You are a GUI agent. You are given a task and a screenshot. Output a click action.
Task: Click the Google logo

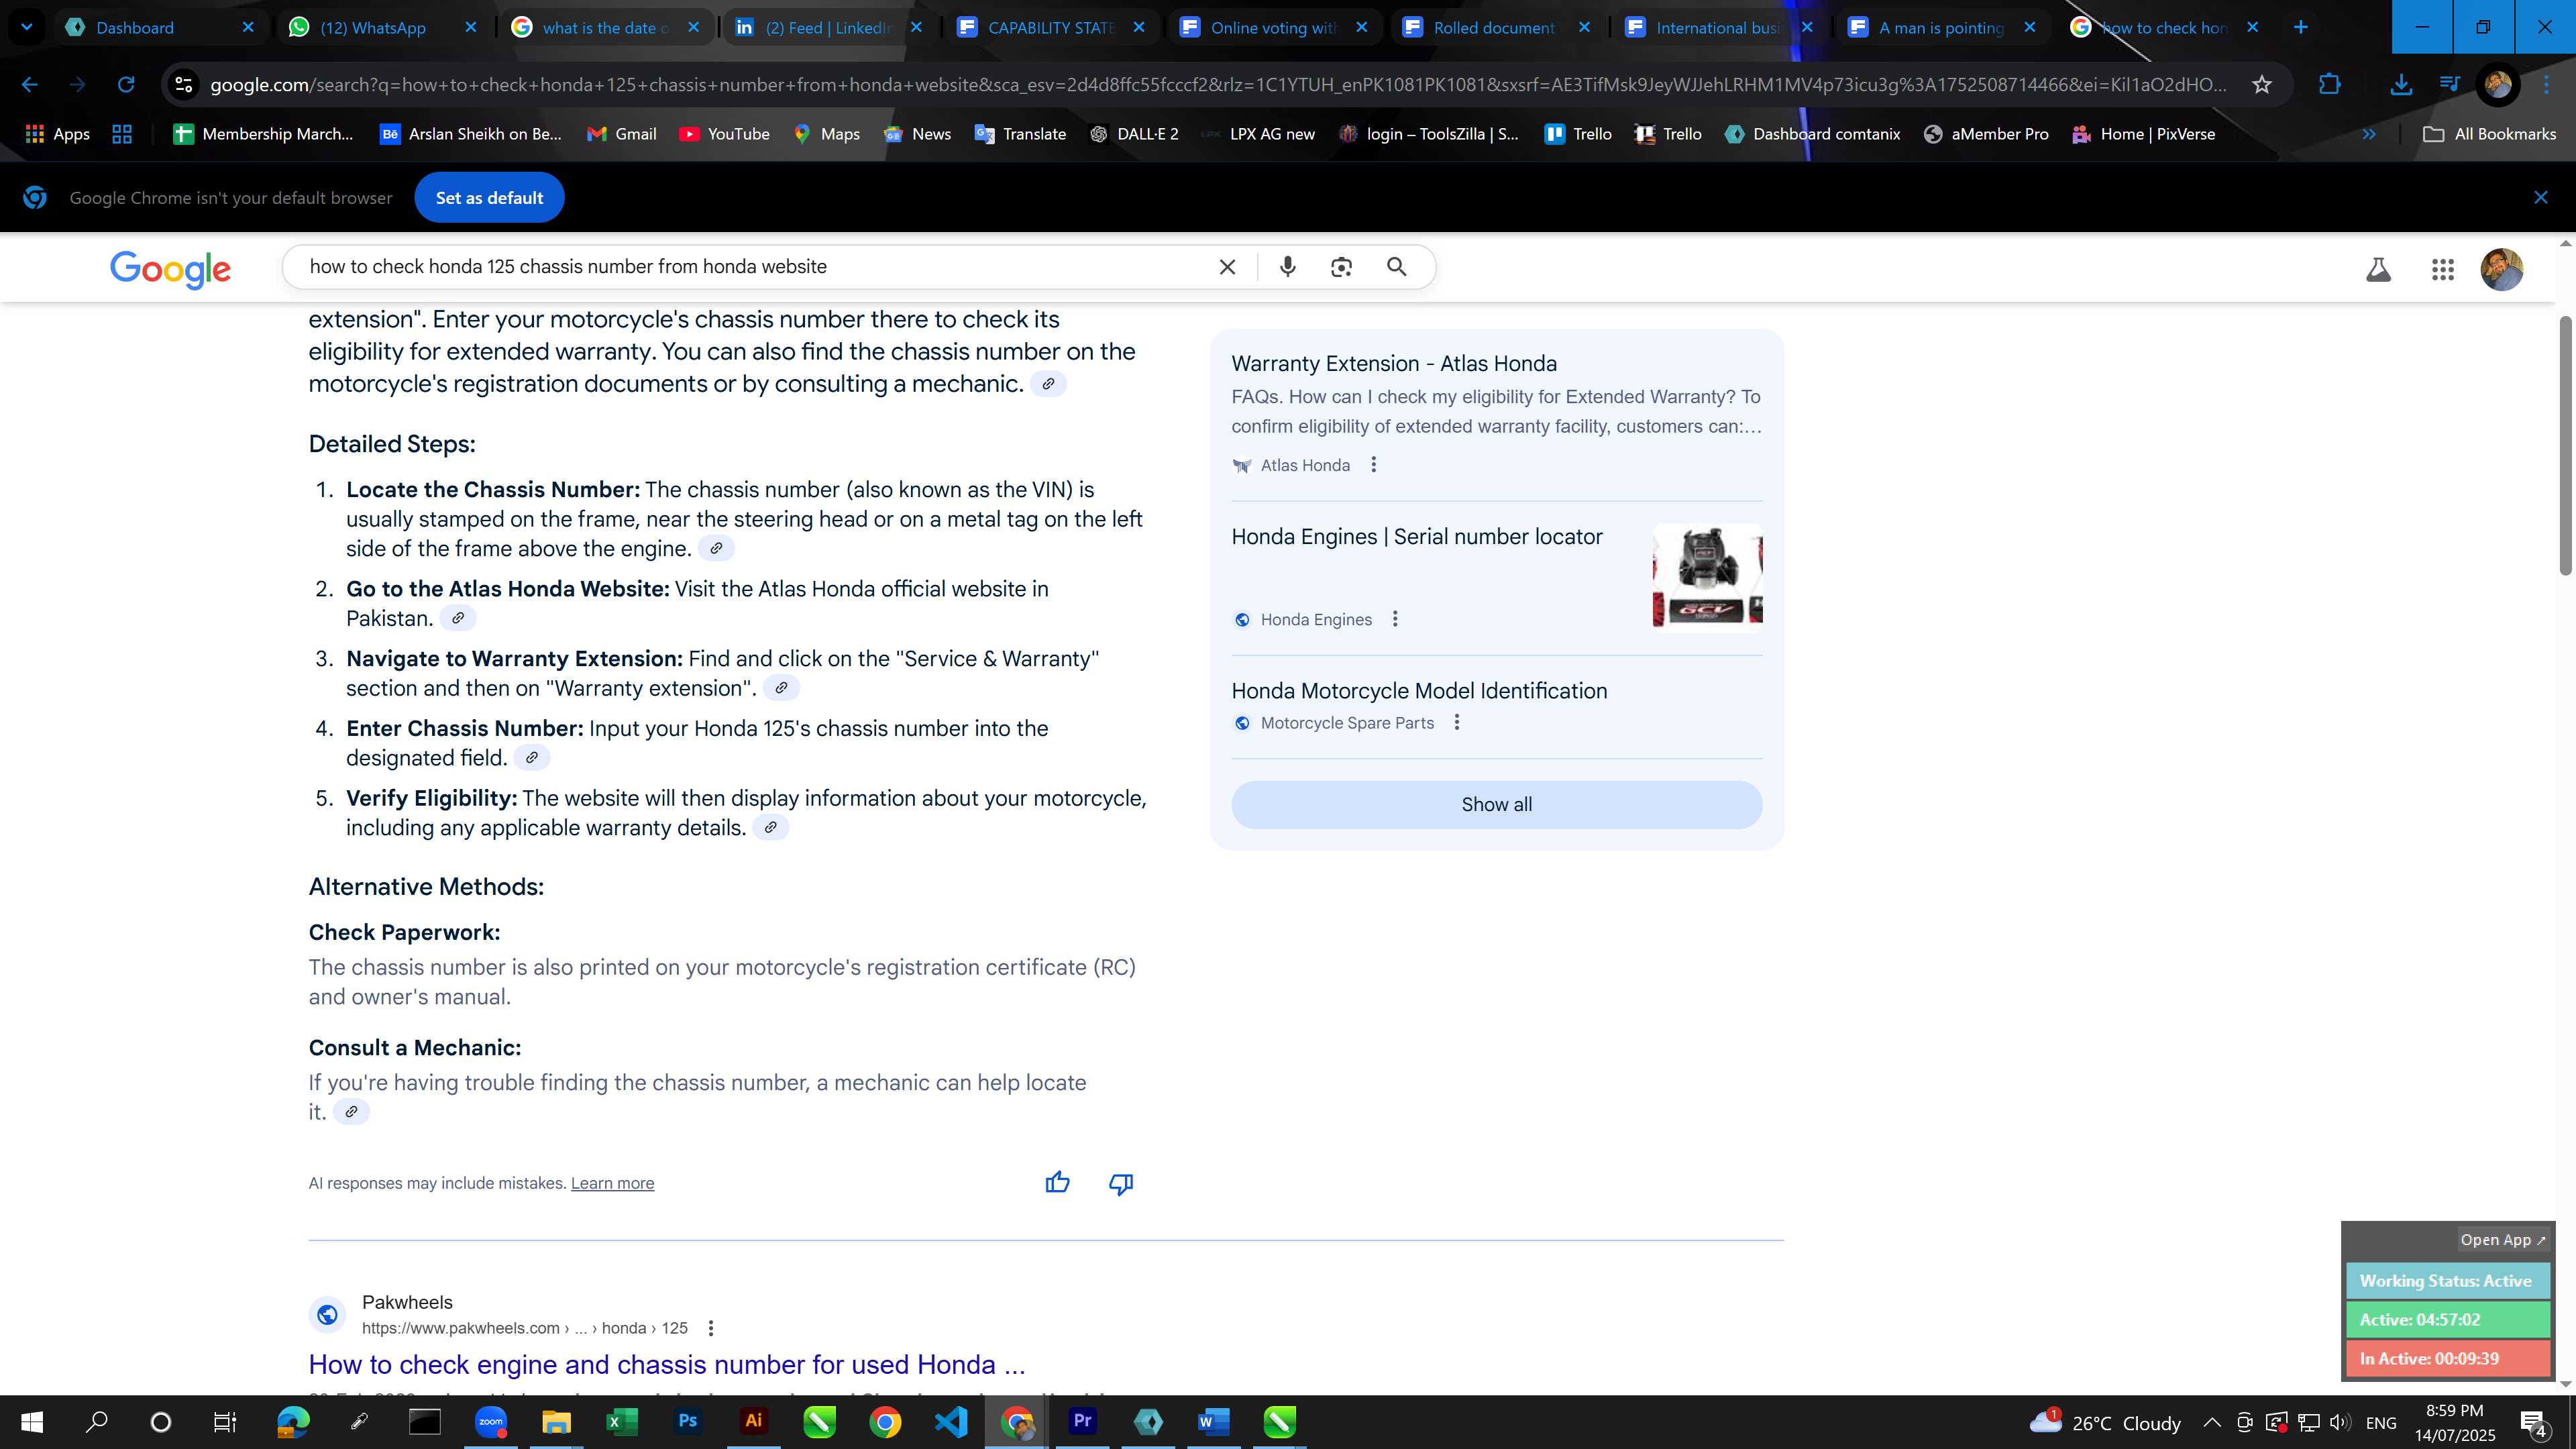tap(170, 268)
